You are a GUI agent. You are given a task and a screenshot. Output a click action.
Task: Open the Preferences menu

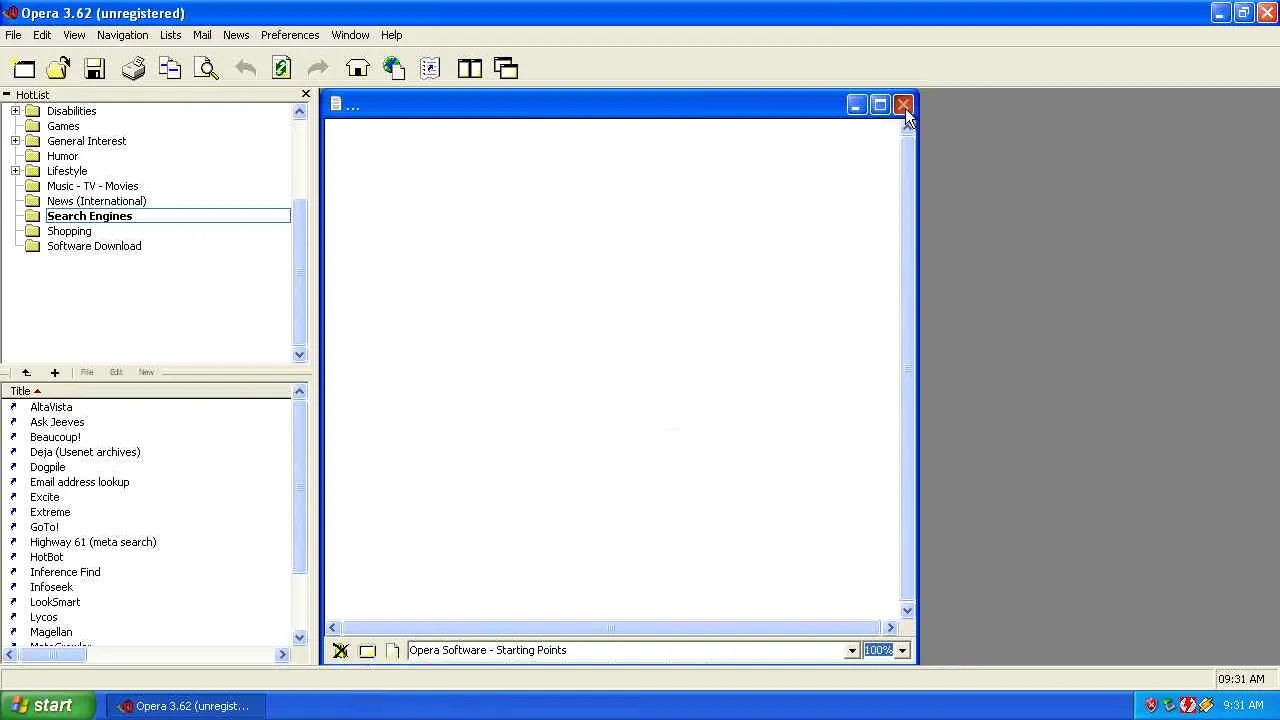pyautogui.click(x=290, y=35)
